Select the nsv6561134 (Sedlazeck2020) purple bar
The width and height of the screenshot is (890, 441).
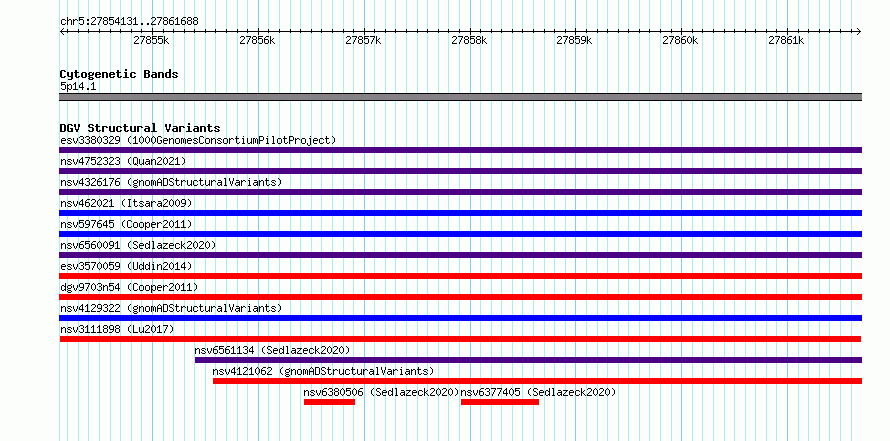point(528,360)
